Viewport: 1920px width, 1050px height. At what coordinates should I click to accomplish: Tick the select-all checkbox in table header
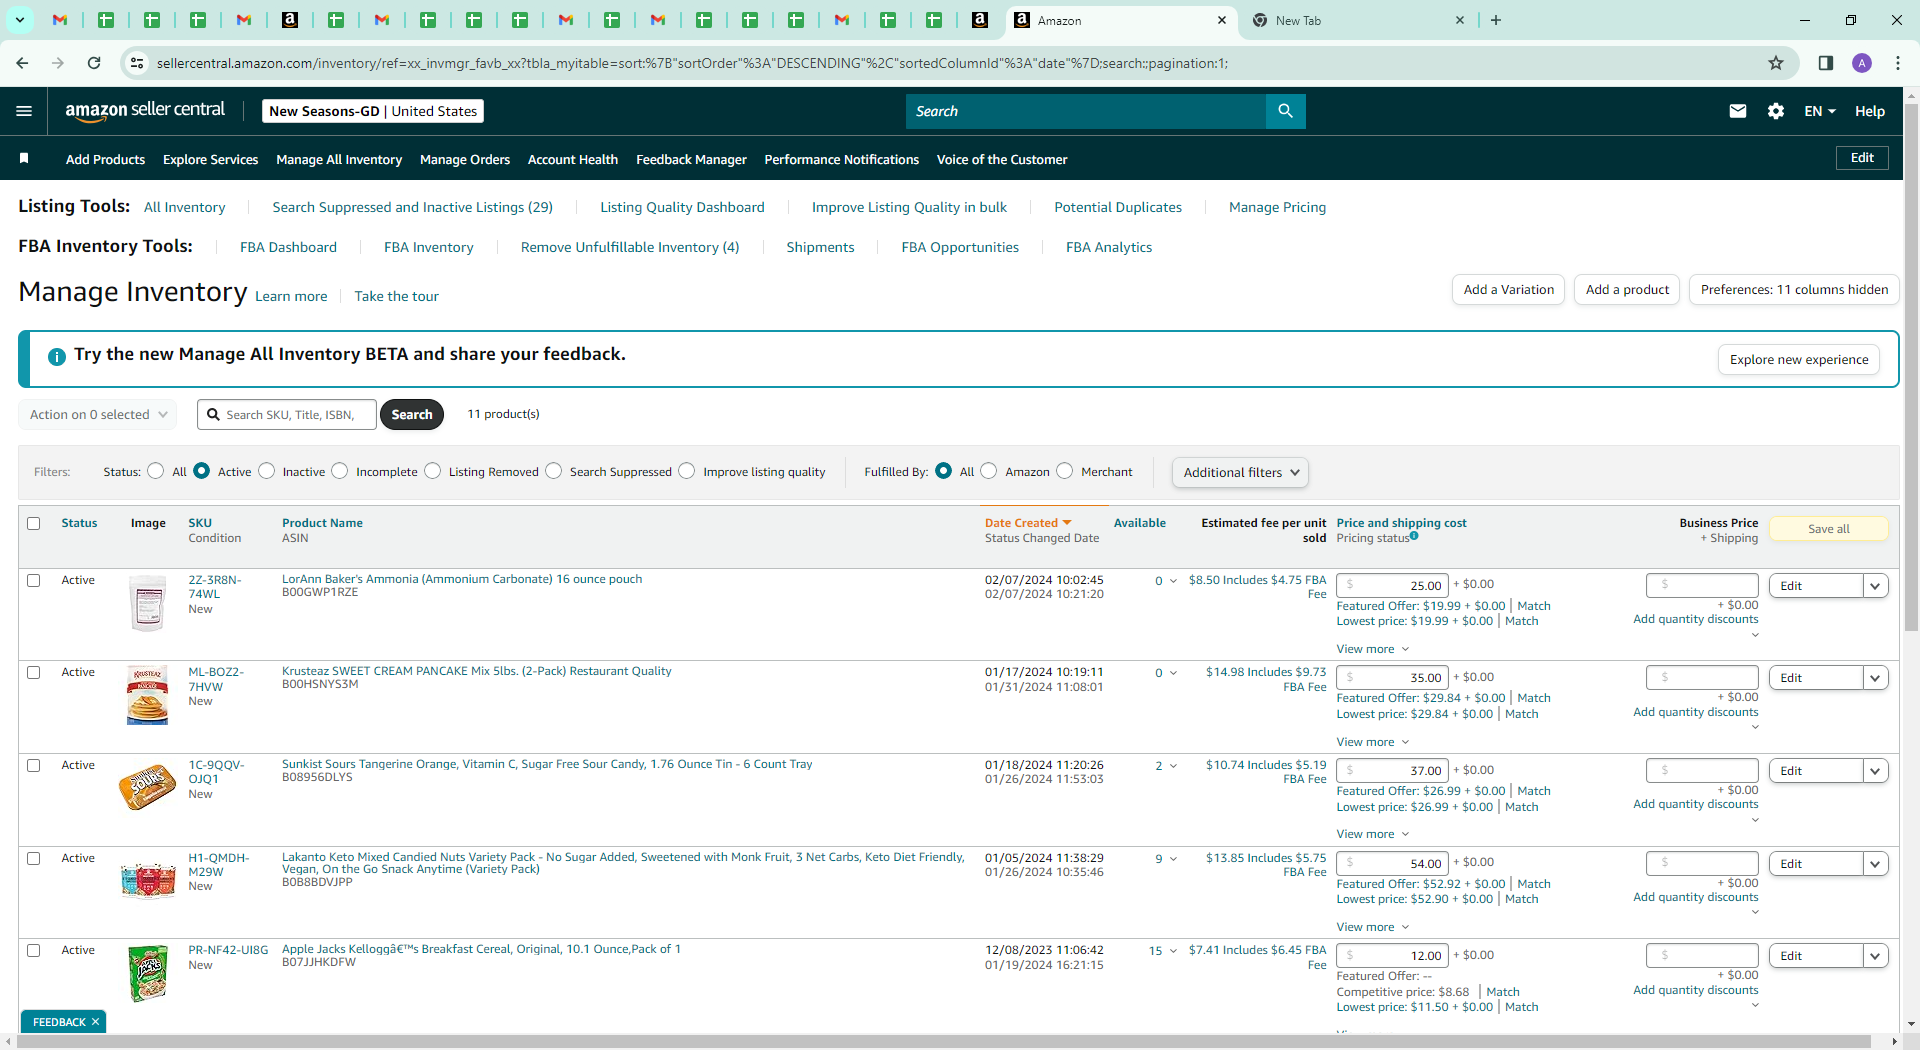(x=34, y=523)
